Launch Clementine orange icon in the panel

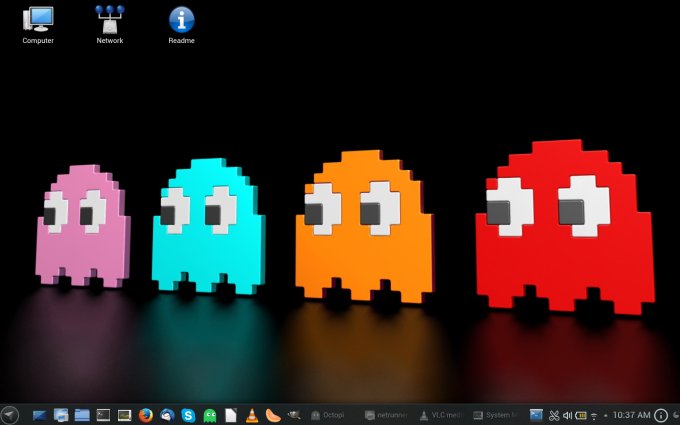point(273,415)
